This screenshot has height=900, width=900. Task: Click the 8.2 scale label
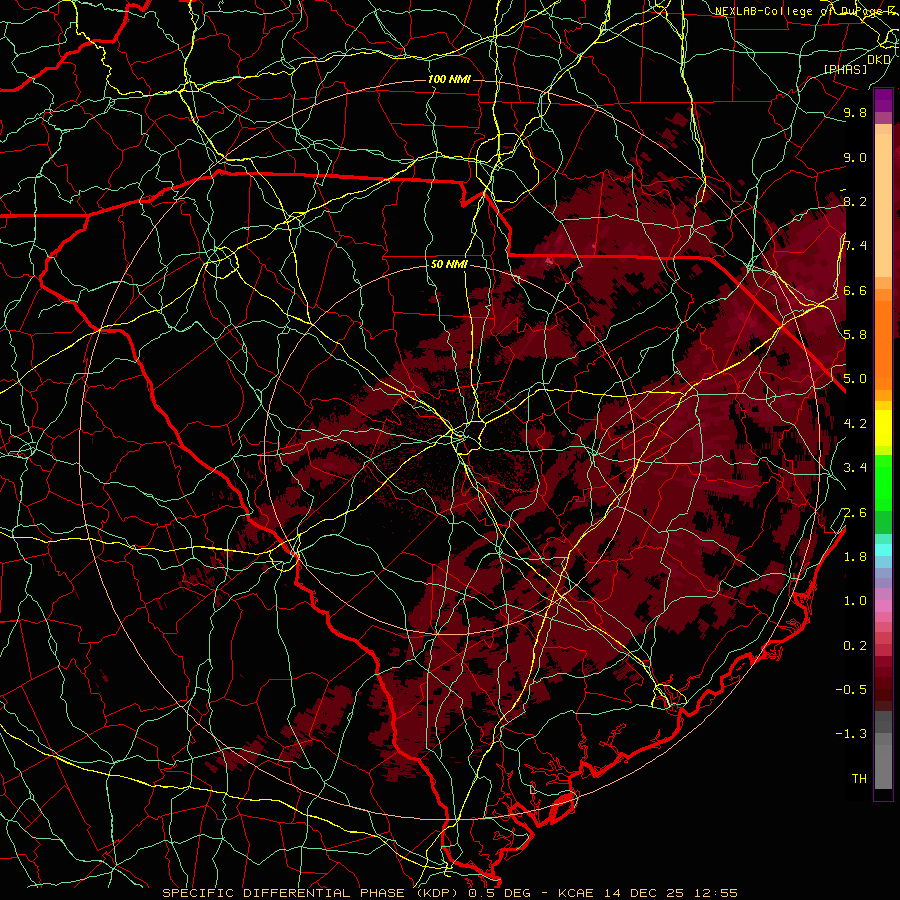[x=855, y=201]
